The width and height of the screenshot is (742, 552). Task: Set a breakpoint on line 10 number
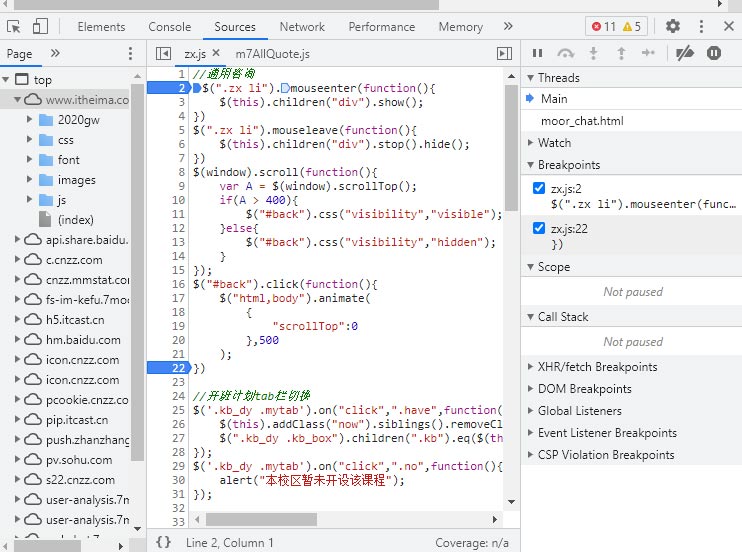point(178,200)
